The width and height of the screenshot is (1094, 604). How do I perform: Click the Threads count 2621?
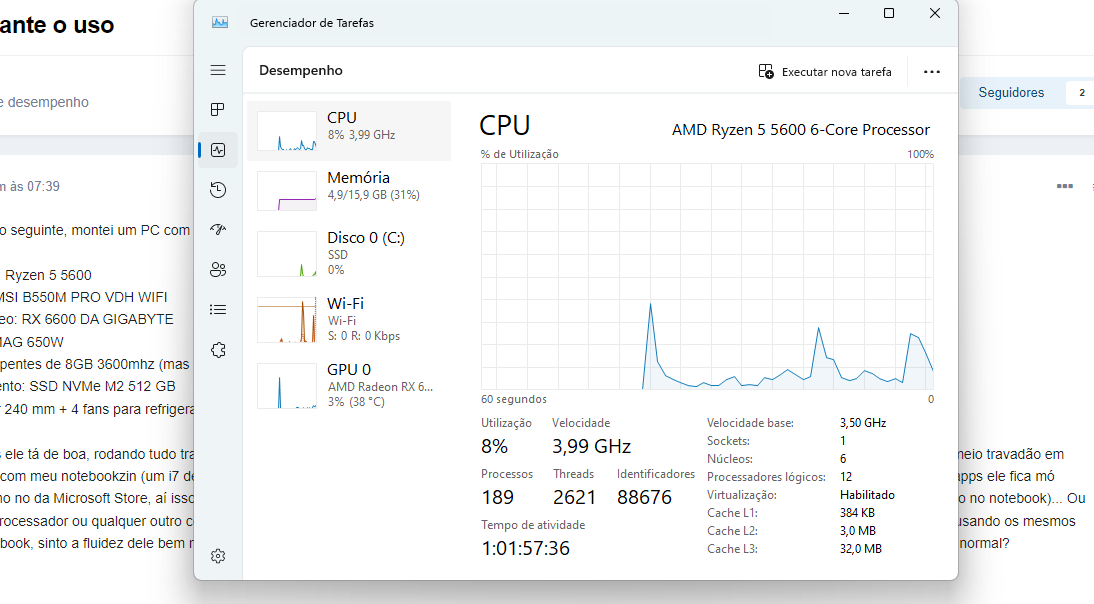pyautogui.click(x=574, y=497)
